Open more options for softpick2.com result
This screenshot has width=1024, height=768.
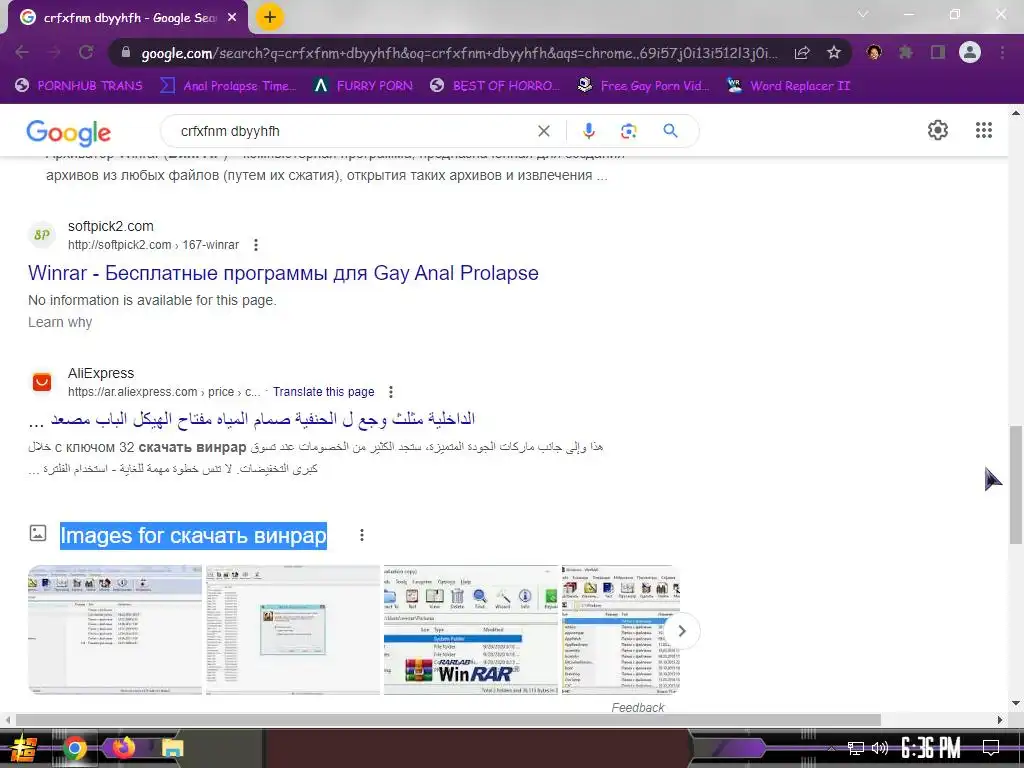pos(256,245)
